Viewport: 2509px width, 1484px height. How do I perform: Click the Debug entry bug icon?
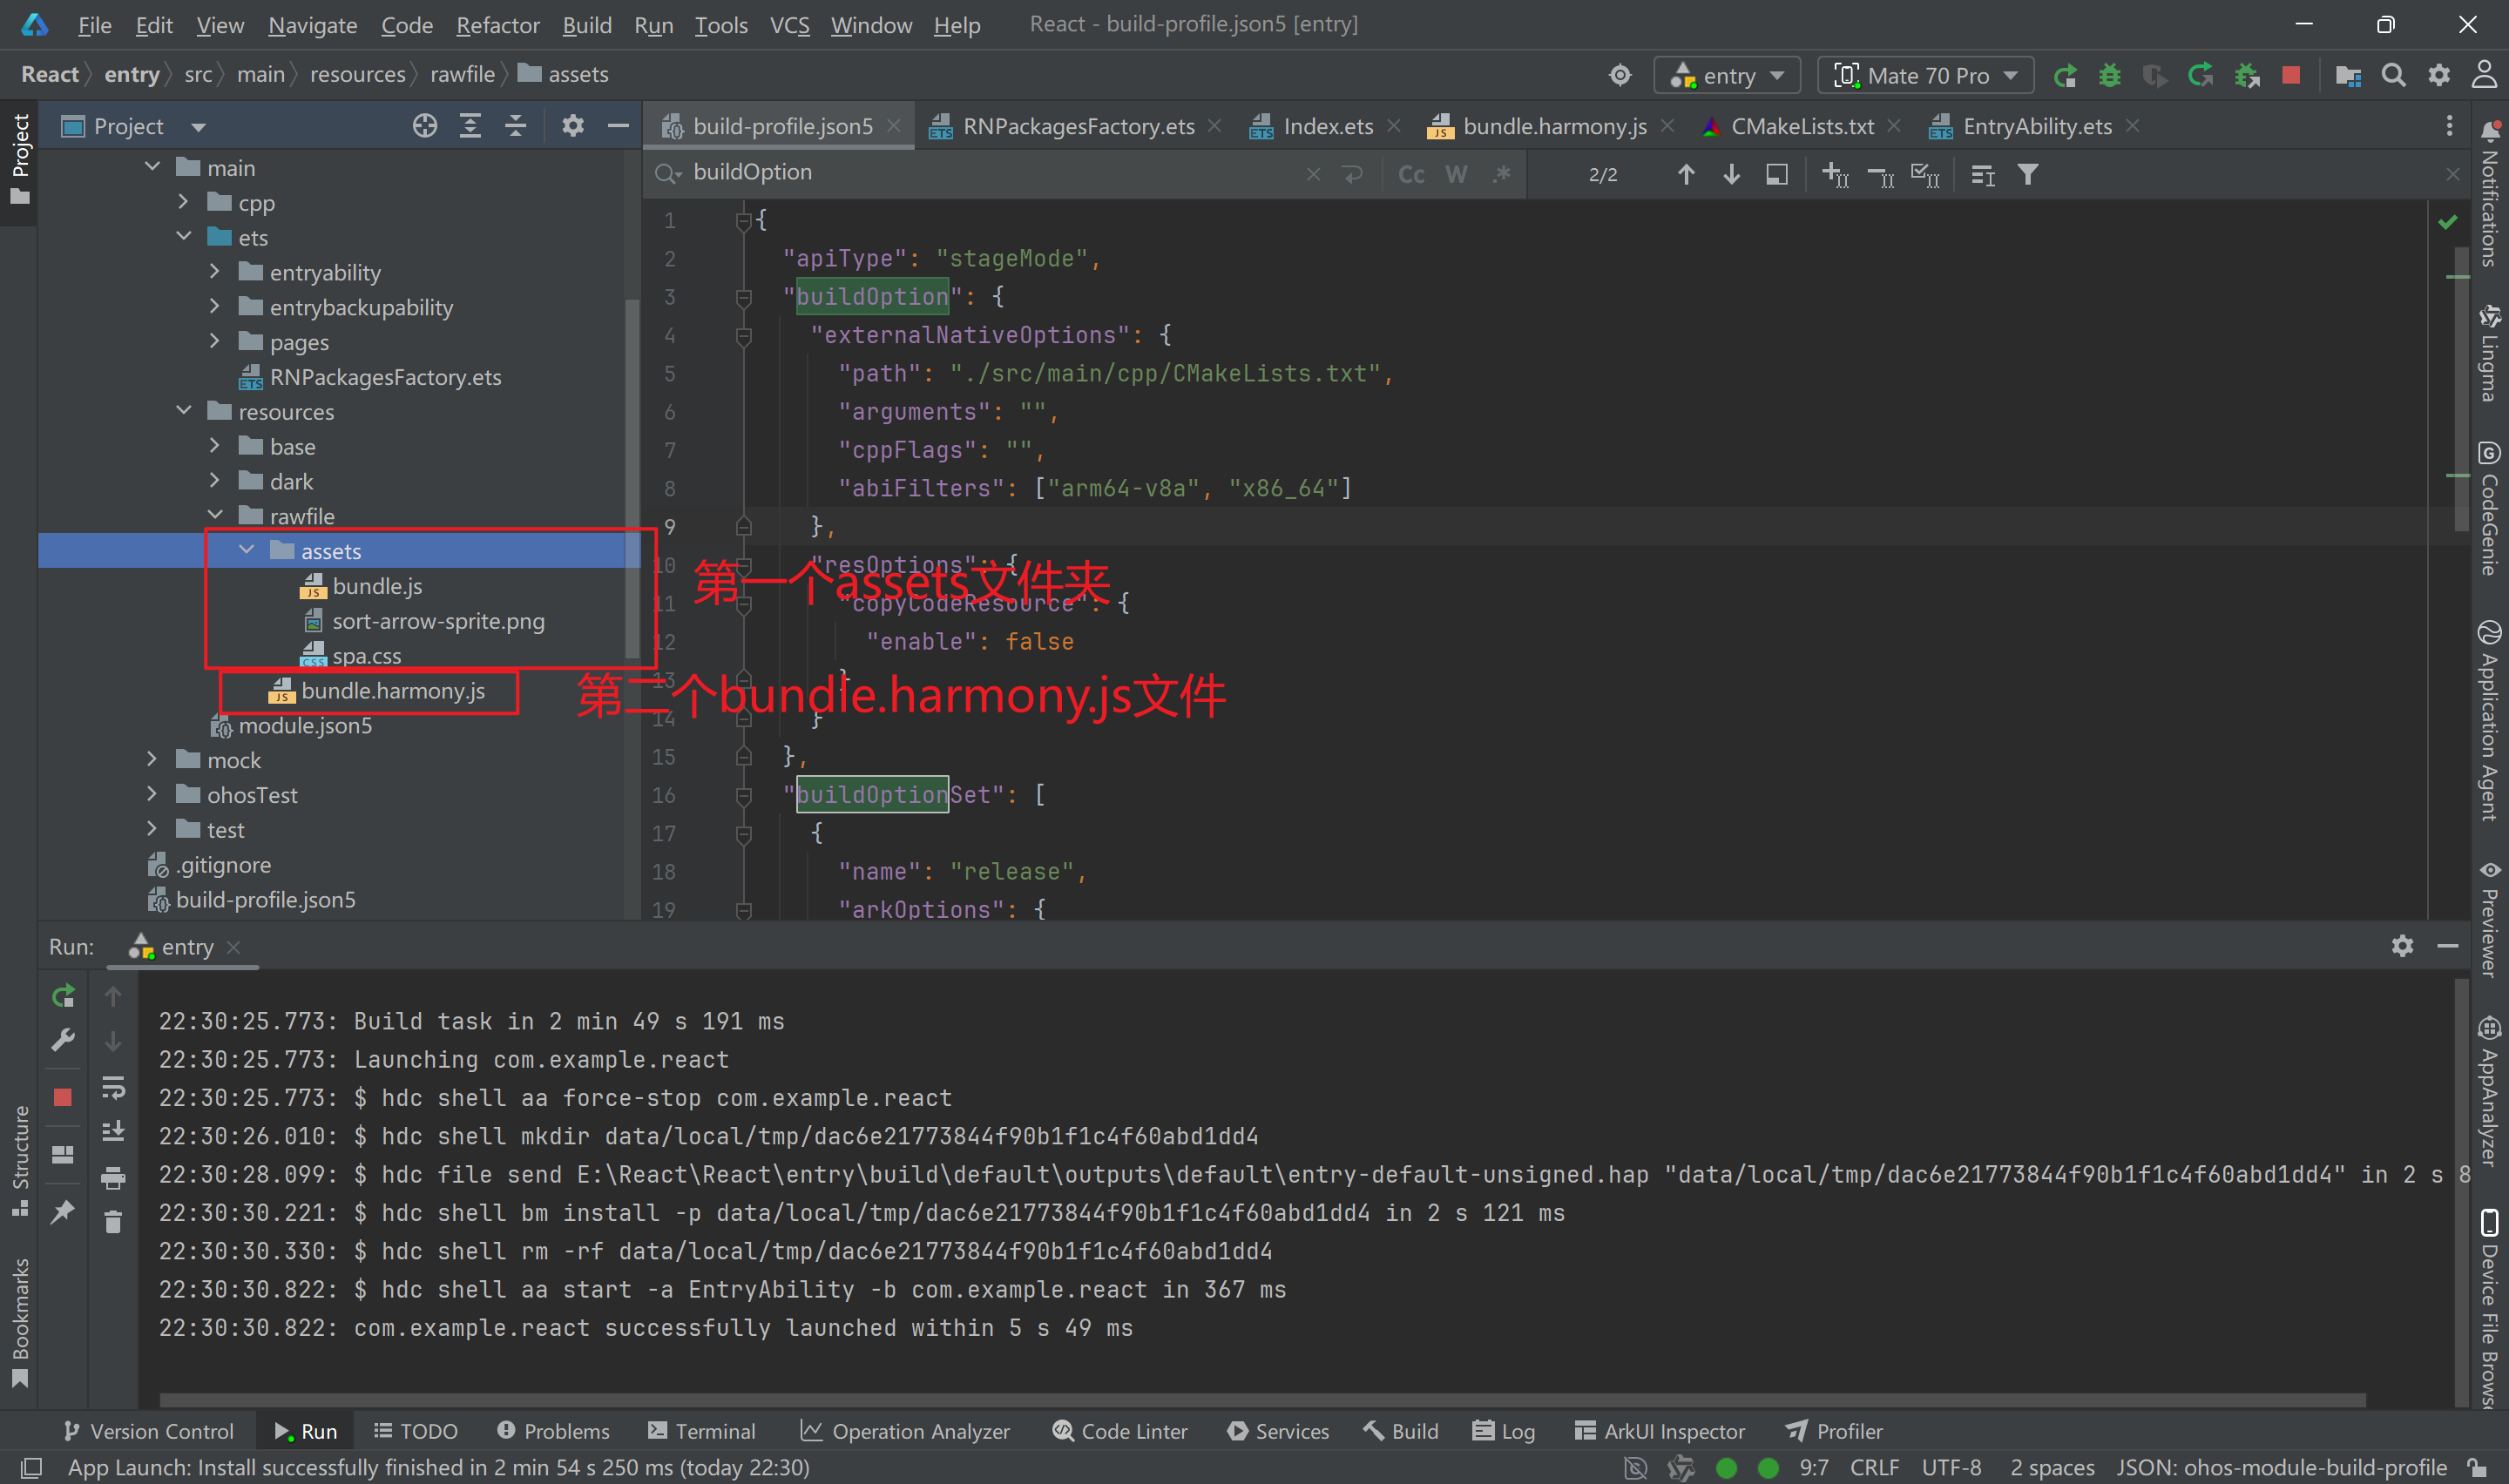coord(2109,75)
